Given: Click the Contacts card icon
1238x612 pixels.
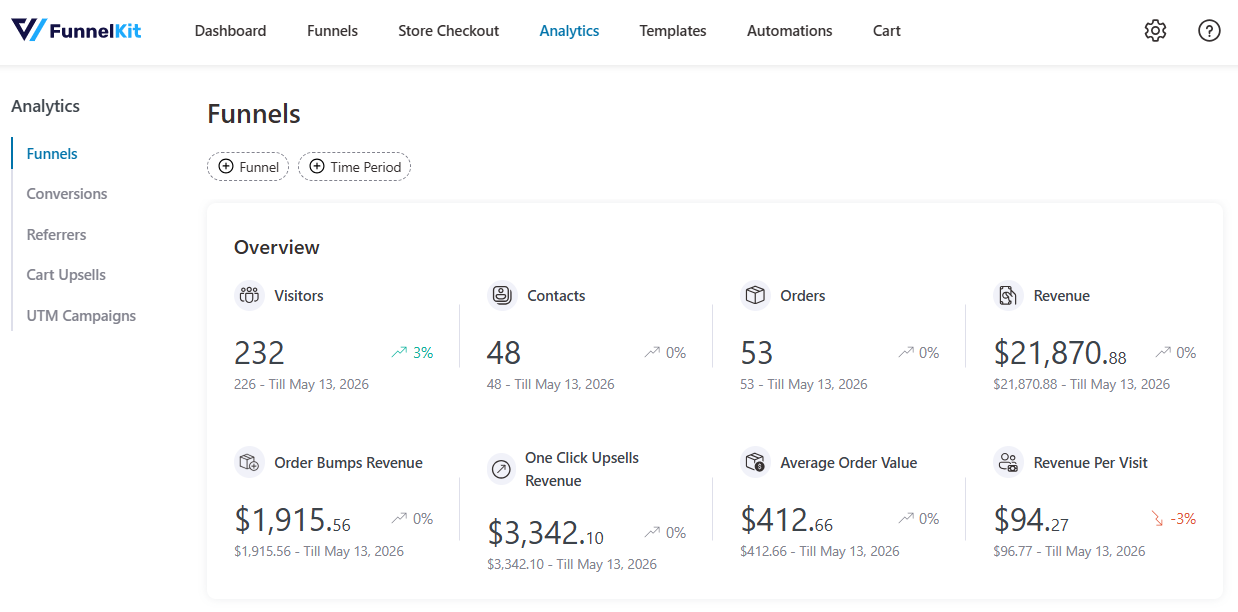Looking at the screenshot, I should point(502,296).
